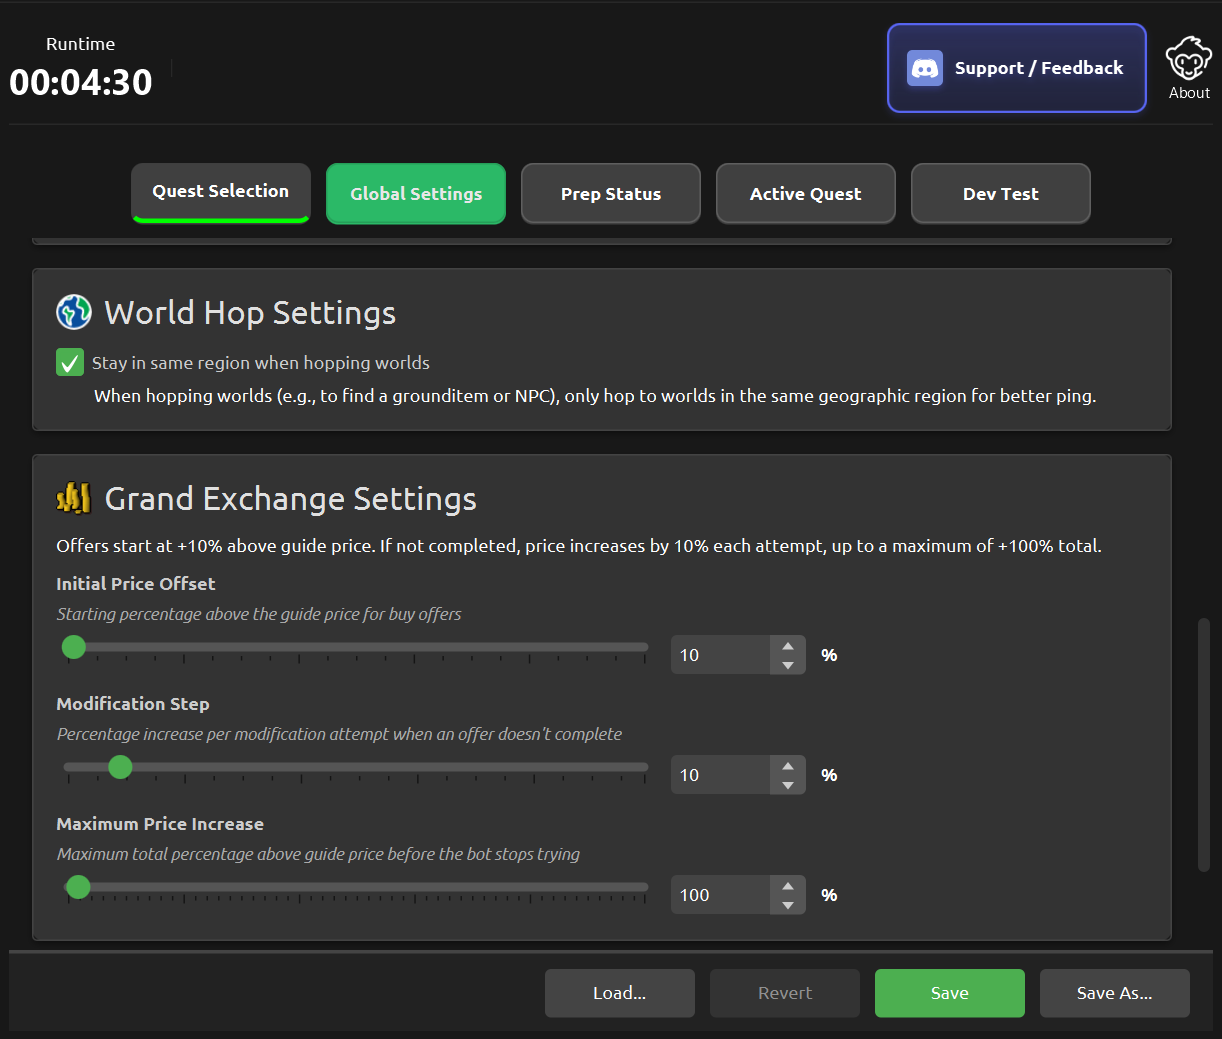The image size is (1222, 1039).
Task: Increase Maximum Price Increase with up arrow
Action: [x=788, y=886]
